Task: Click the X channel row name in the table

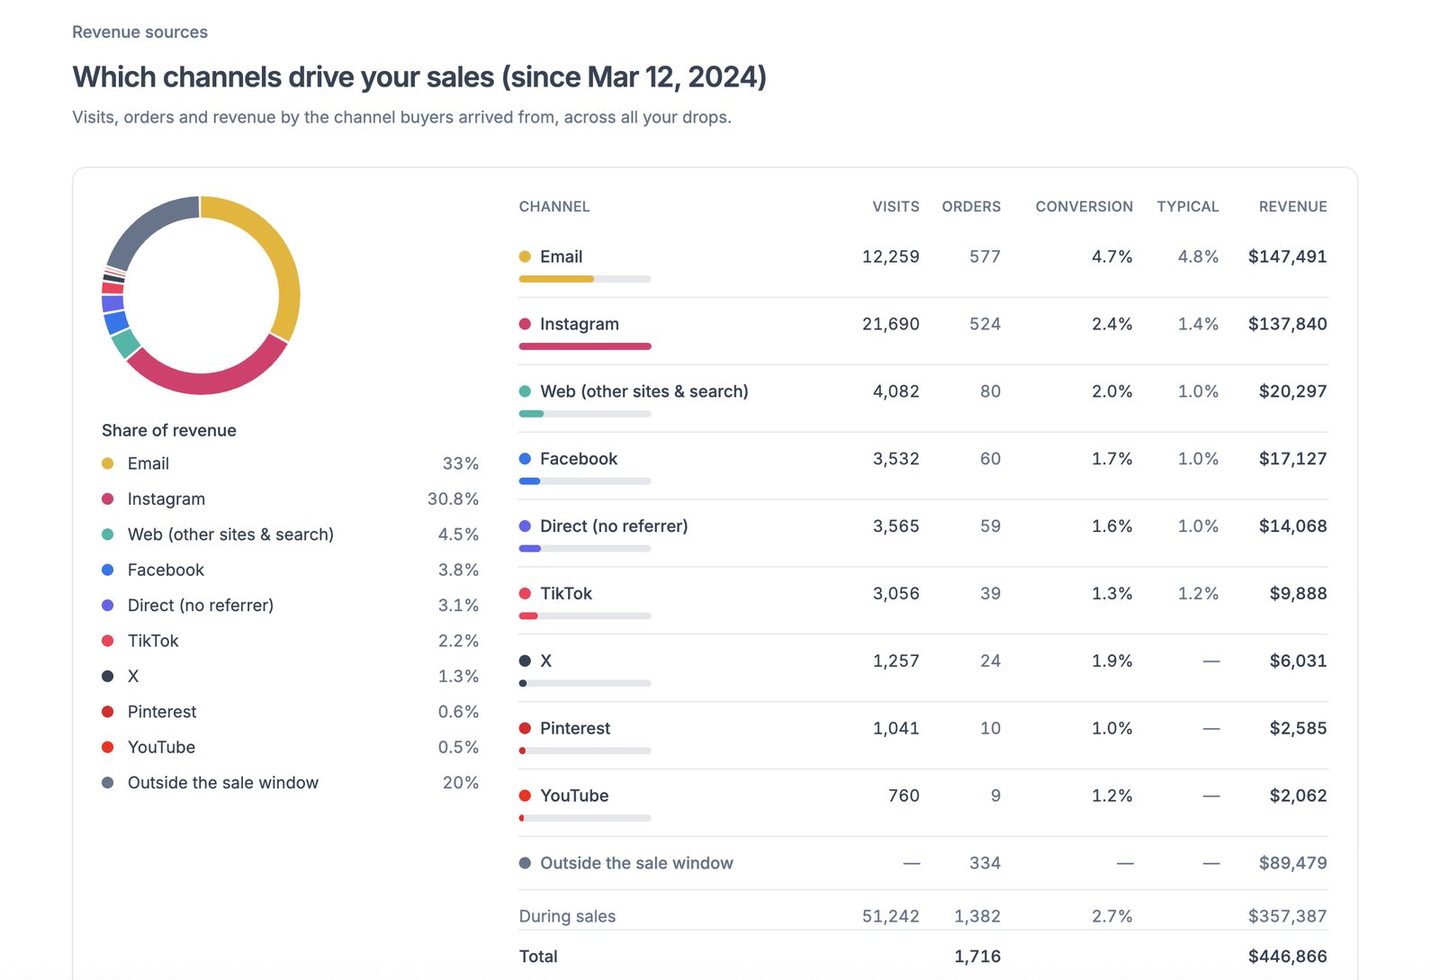Action: click(x=546, y=661)
